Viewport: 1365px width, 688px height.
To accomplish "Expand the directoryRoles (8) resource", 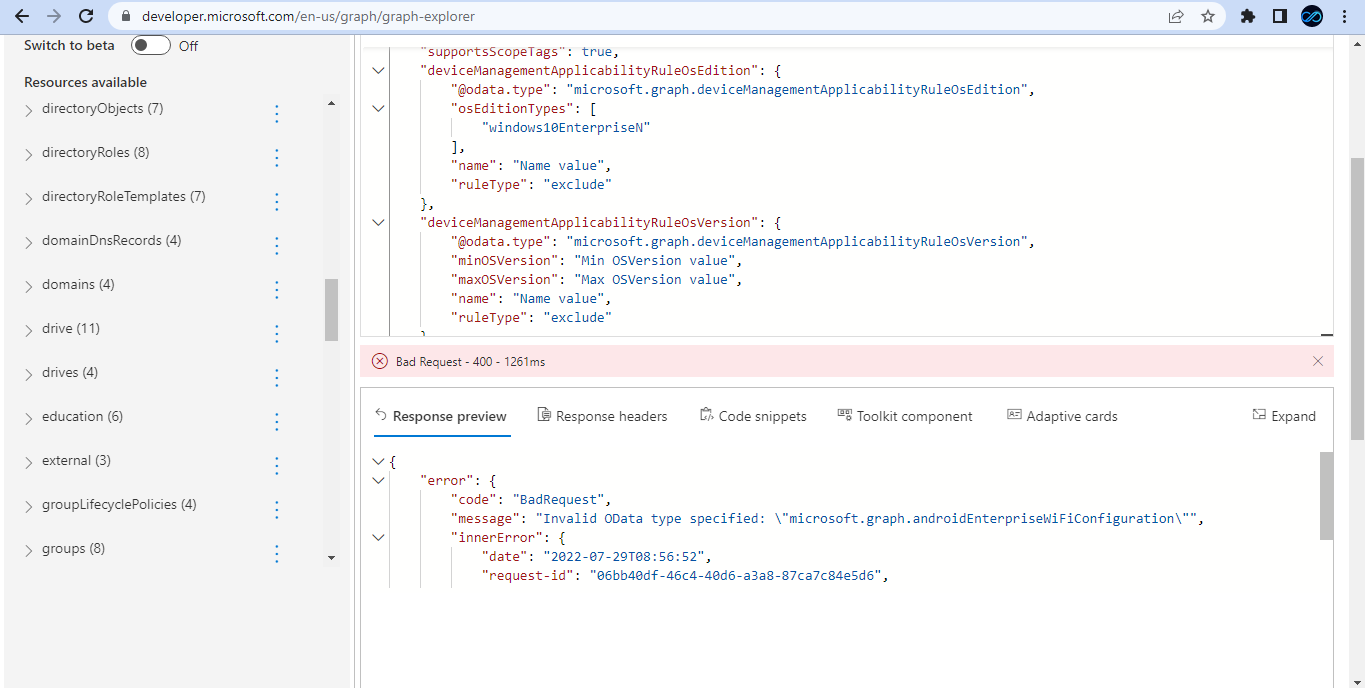I will click(29, 155).
